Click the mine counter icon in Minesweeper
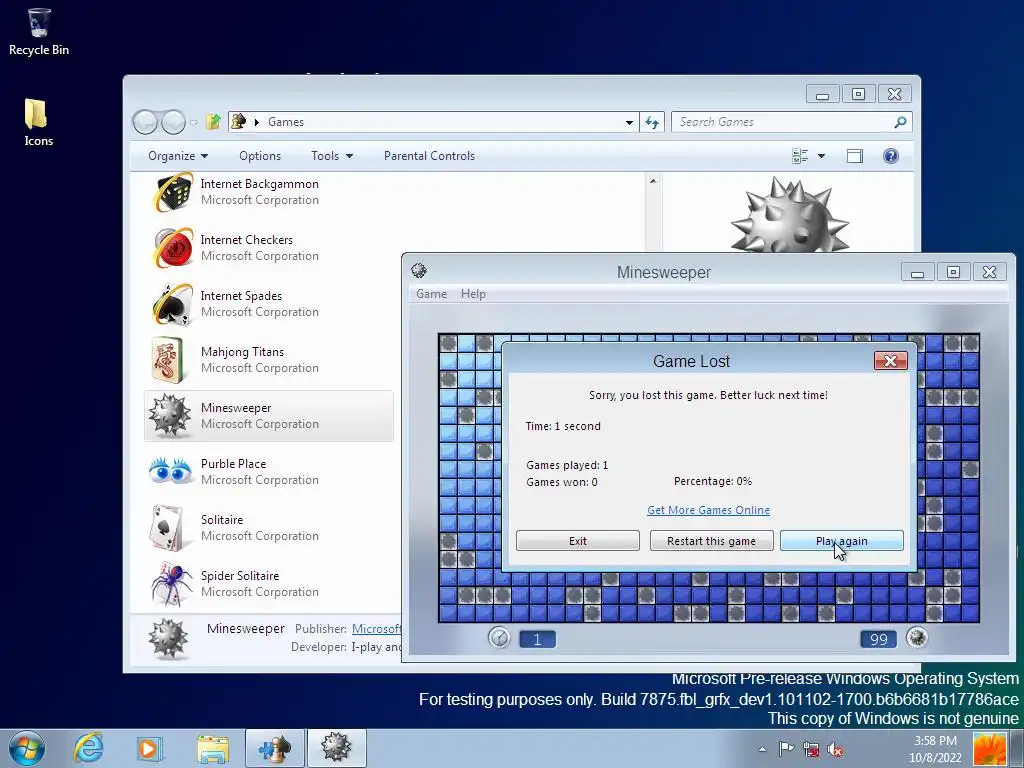Image resolution: width=1024 pixels, height=768 pixels. click(917, 637)
